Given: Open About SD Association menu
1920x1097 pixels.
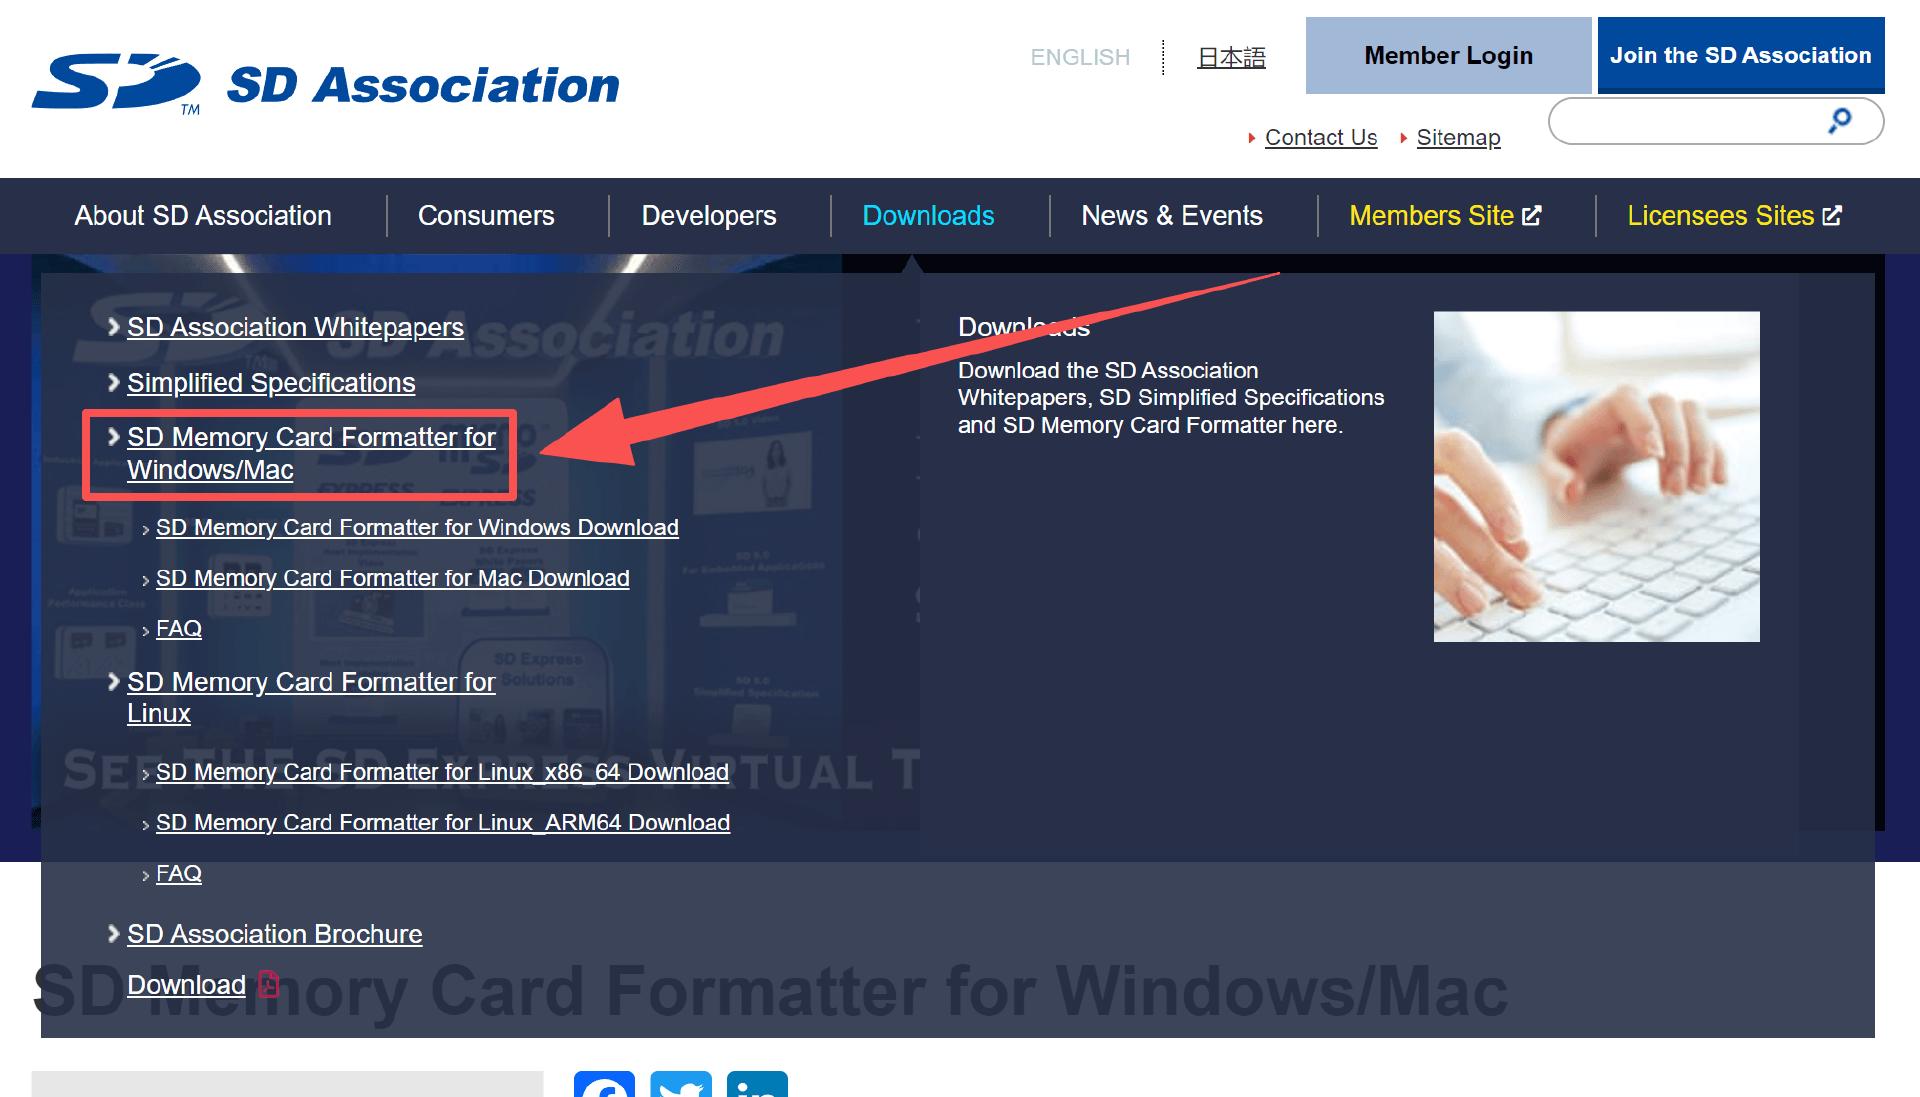Looking at the screenshot, I should pyautogui.click(x=203, y=216).
